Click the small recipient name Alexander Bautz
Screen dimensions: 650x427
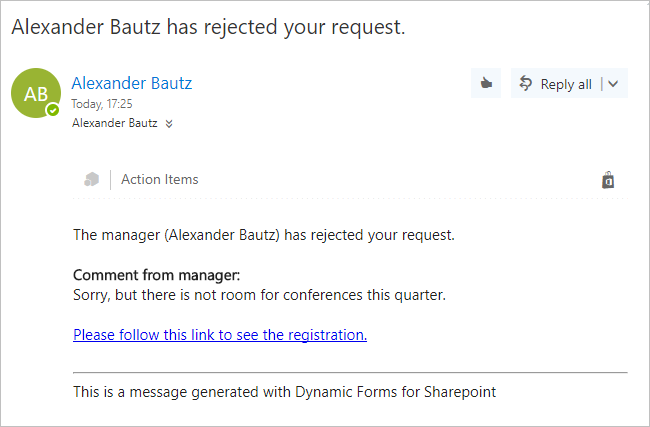(115, 124)
